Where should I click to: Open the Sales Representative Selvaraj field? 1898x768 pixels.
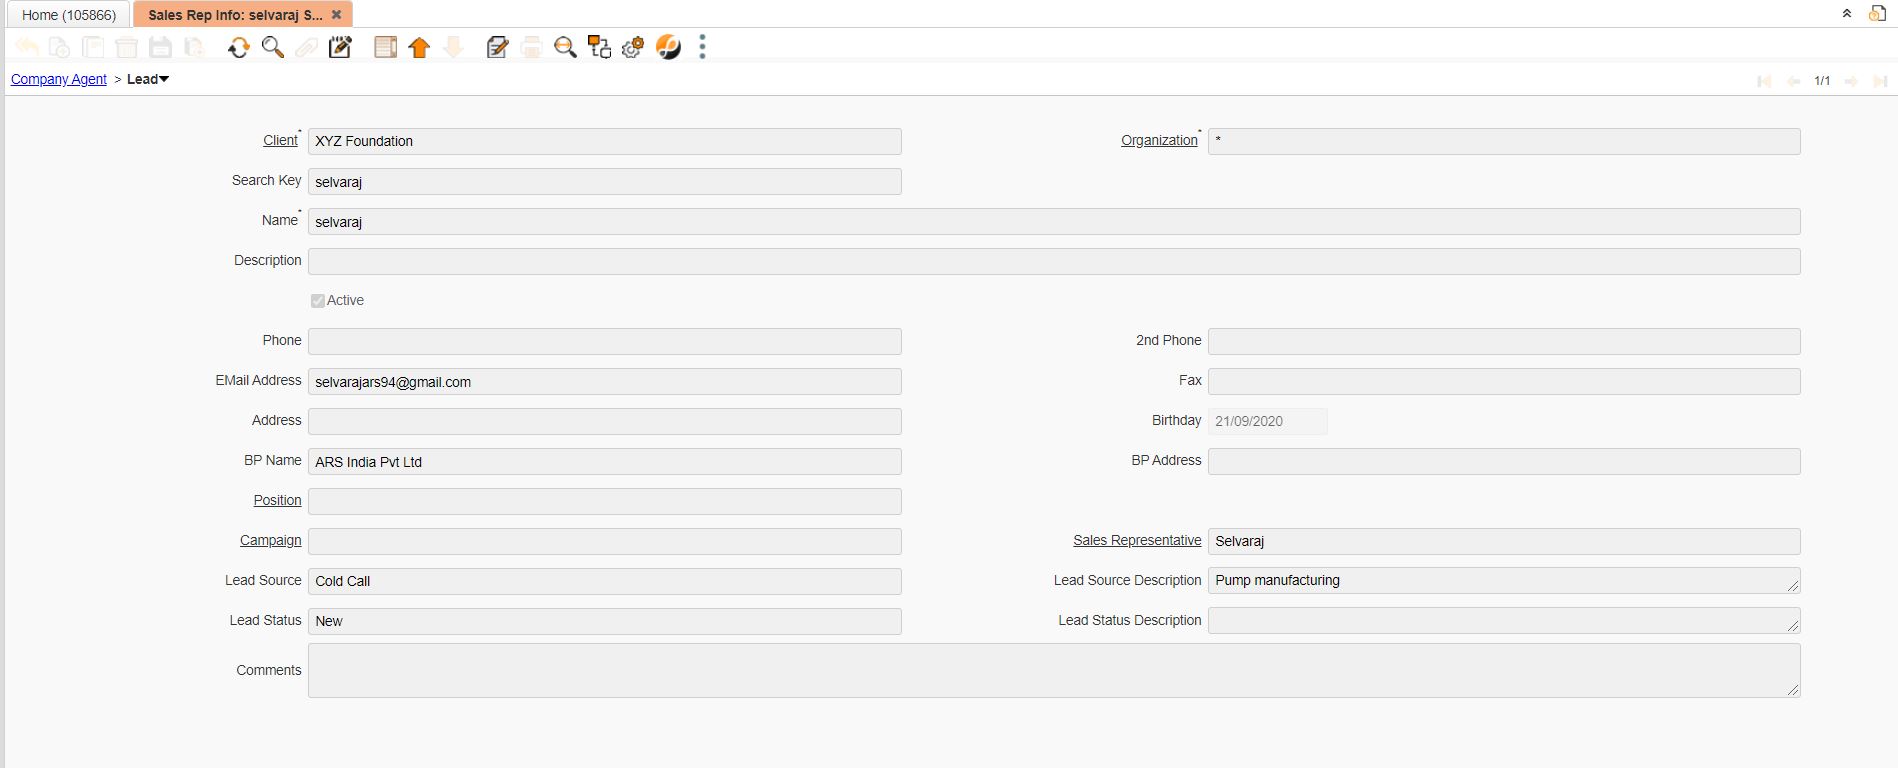click(x=1504, y=541)
